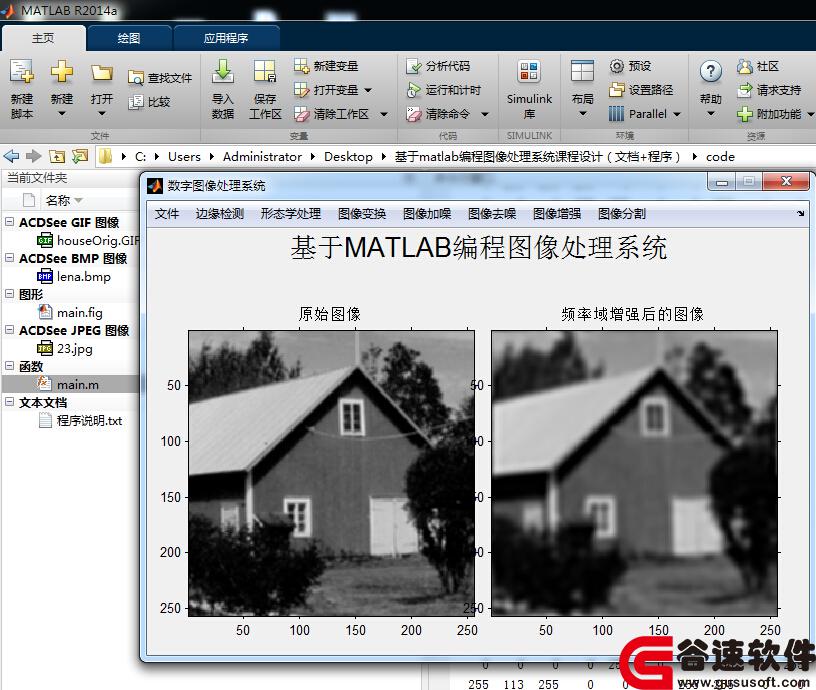
Task: Click the browse for folder icon
Action: pyautogui.click(x=80, y=156)
